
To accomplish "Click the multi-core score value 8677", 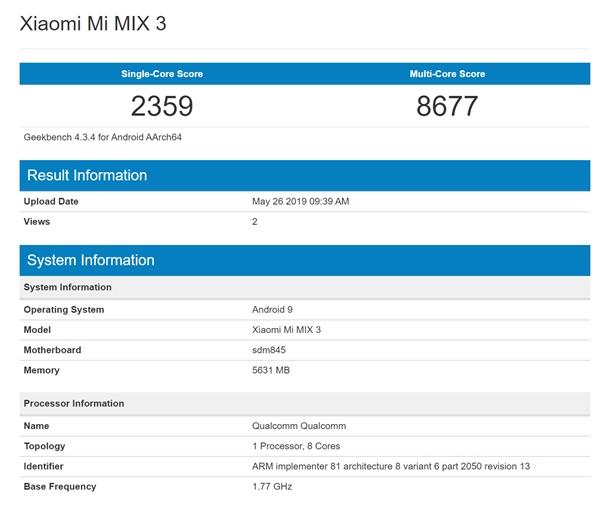I will point(447,106).
